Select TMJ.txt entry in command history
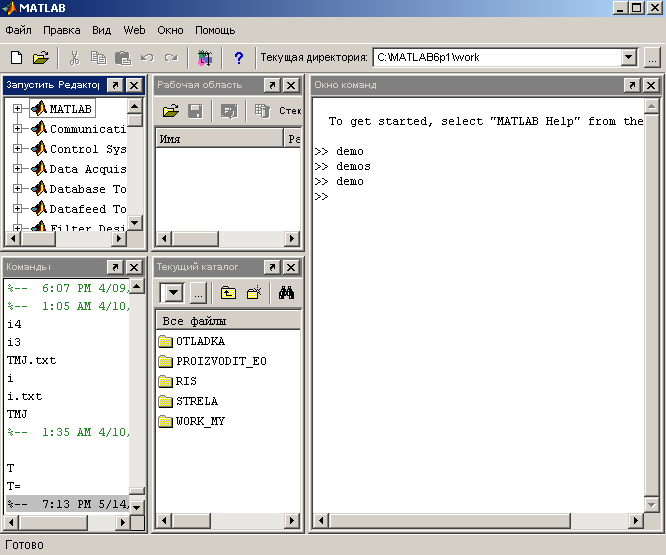This screenshot has width=666, height=555. (x=31, y=360)
